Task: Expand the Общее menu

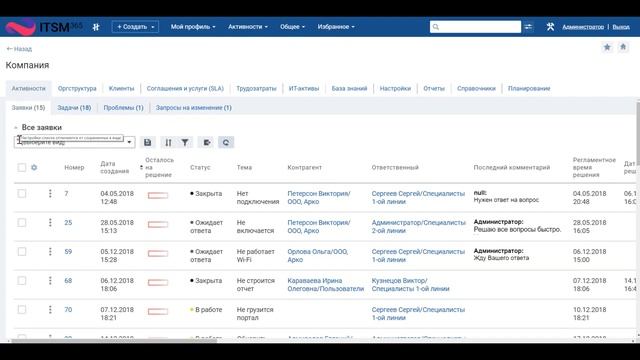Action: coord(292,27)
